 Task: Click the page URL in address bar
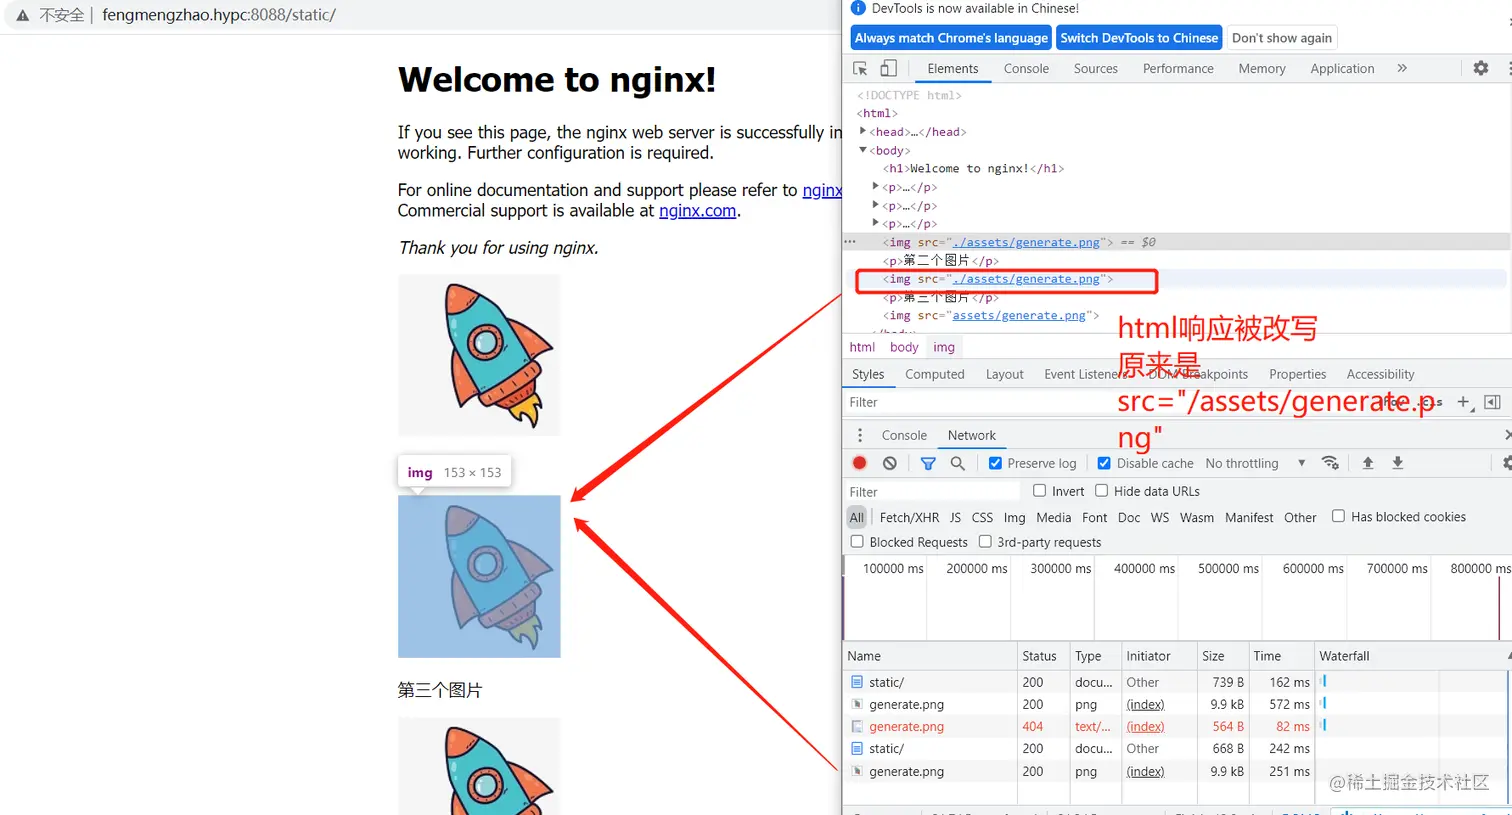(219, 15)
